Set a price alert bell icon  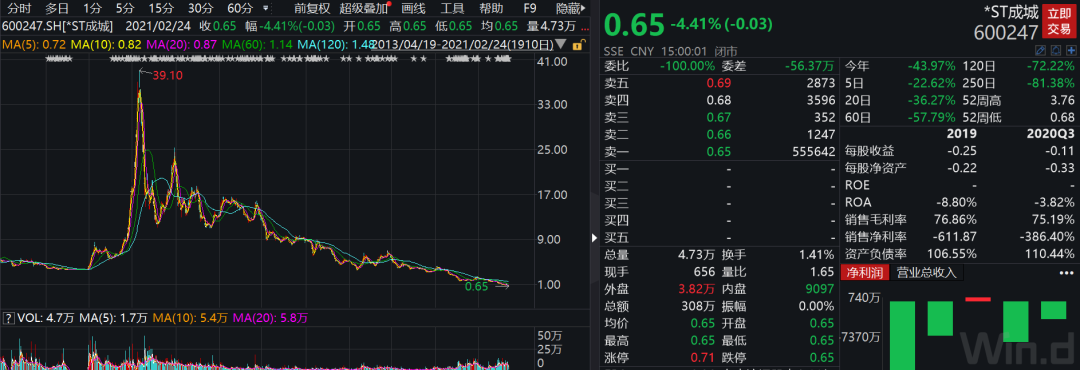pyautogui.click(x=1056, y=51)
